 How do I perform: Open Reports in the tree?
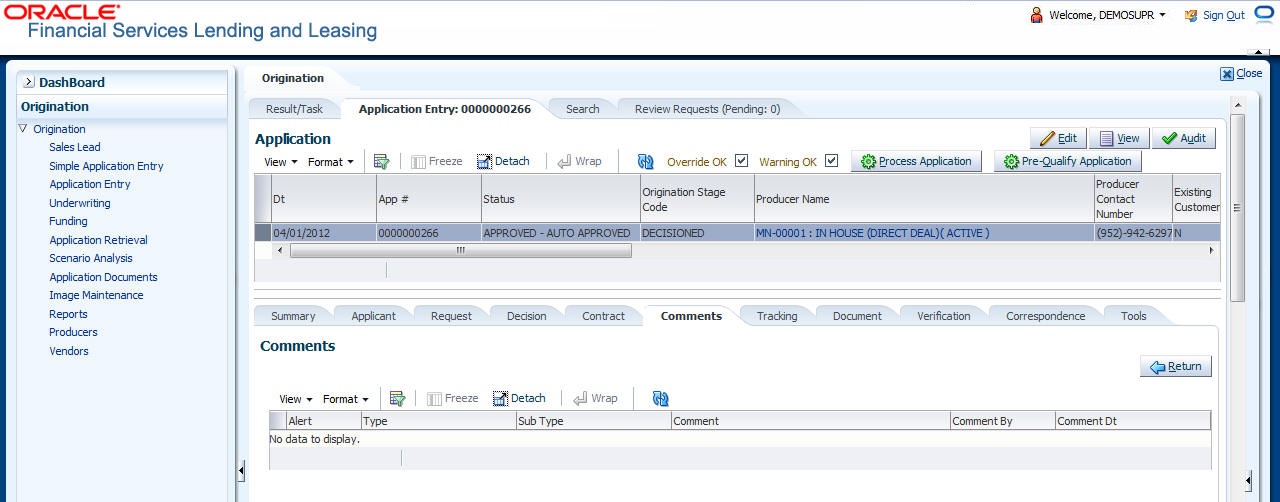point(68,314)
